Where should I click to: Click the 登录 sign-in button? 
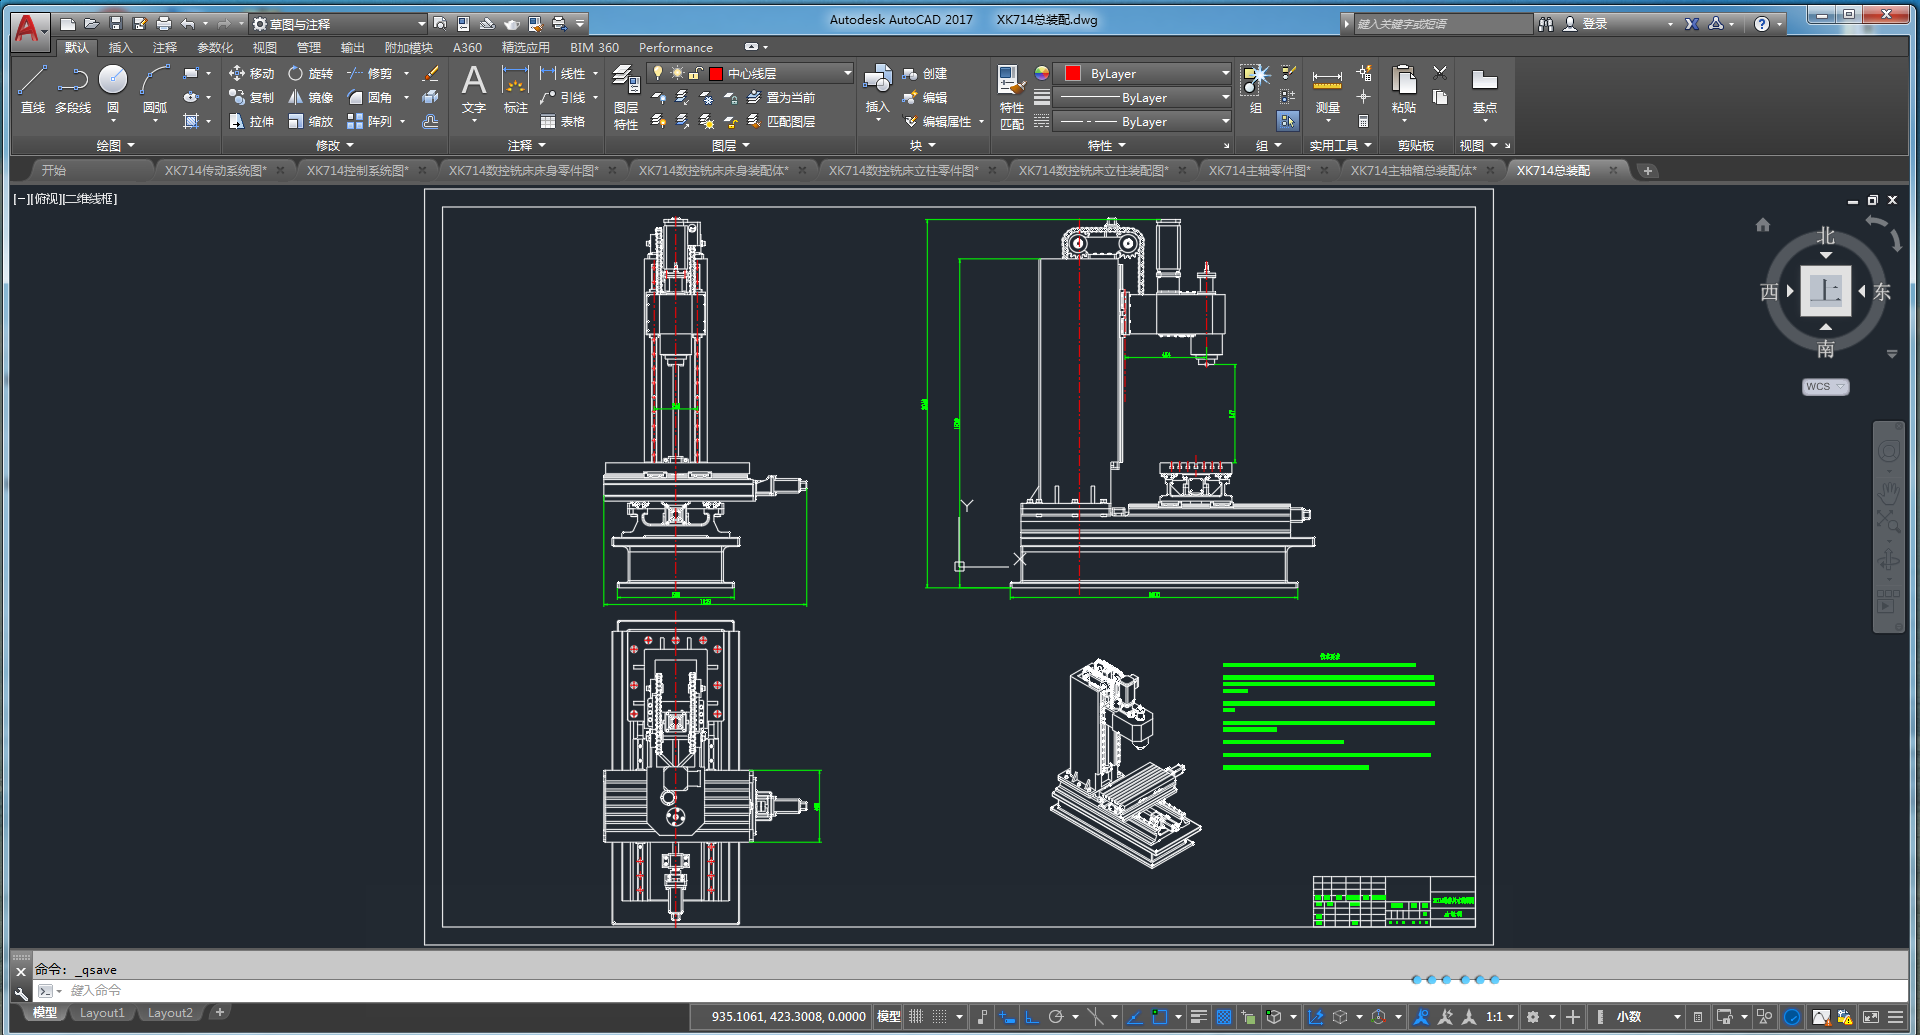1586,24
